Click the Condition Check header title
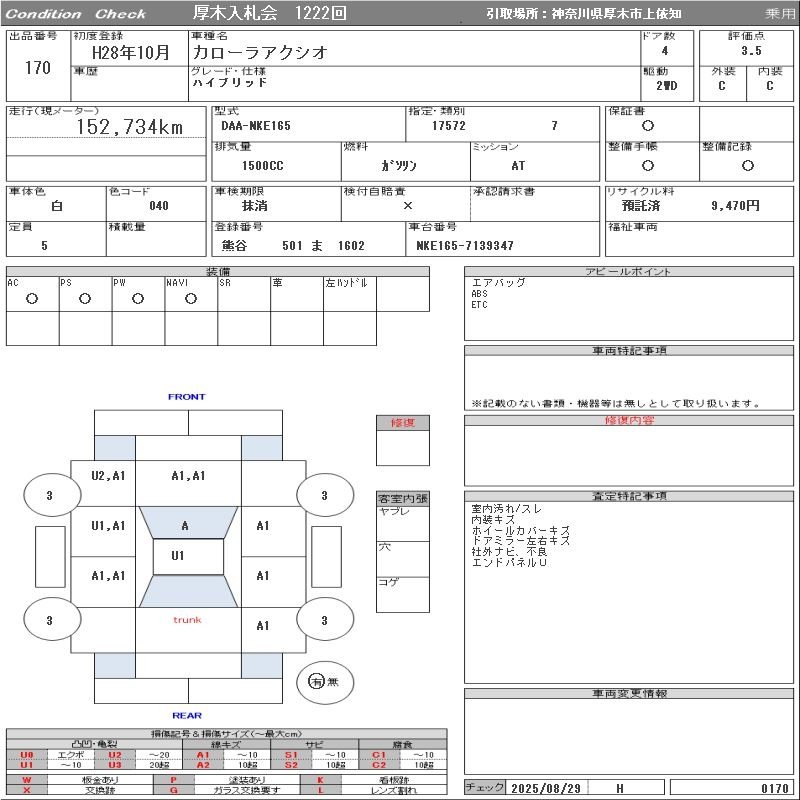 pyautogui.click(x=76, y=14)
